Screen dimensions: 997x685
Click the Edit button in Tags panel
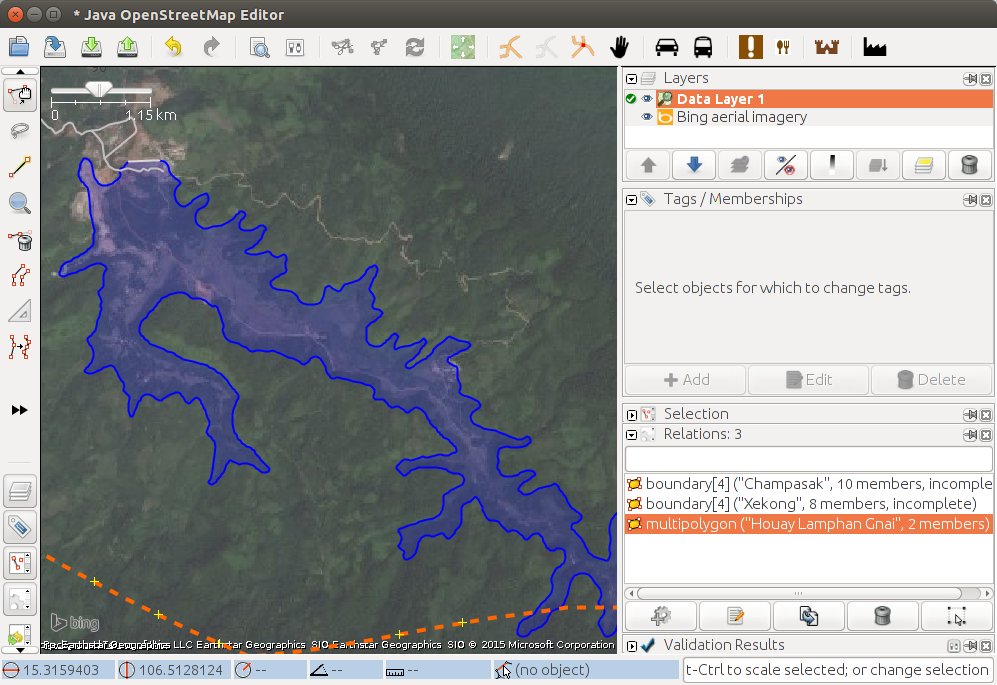tap(808, 379)
